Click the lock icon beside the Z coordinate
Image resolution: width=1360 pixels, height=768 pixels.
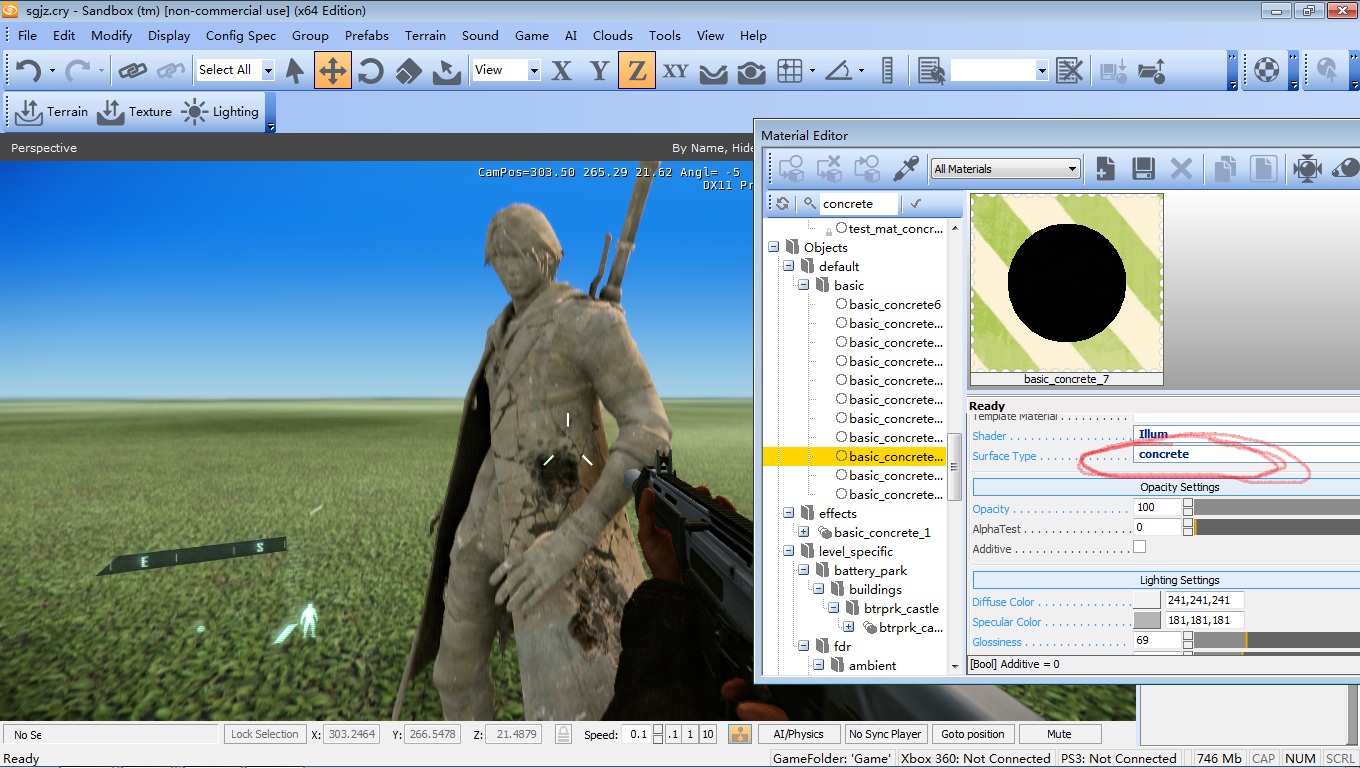(563, 734)
